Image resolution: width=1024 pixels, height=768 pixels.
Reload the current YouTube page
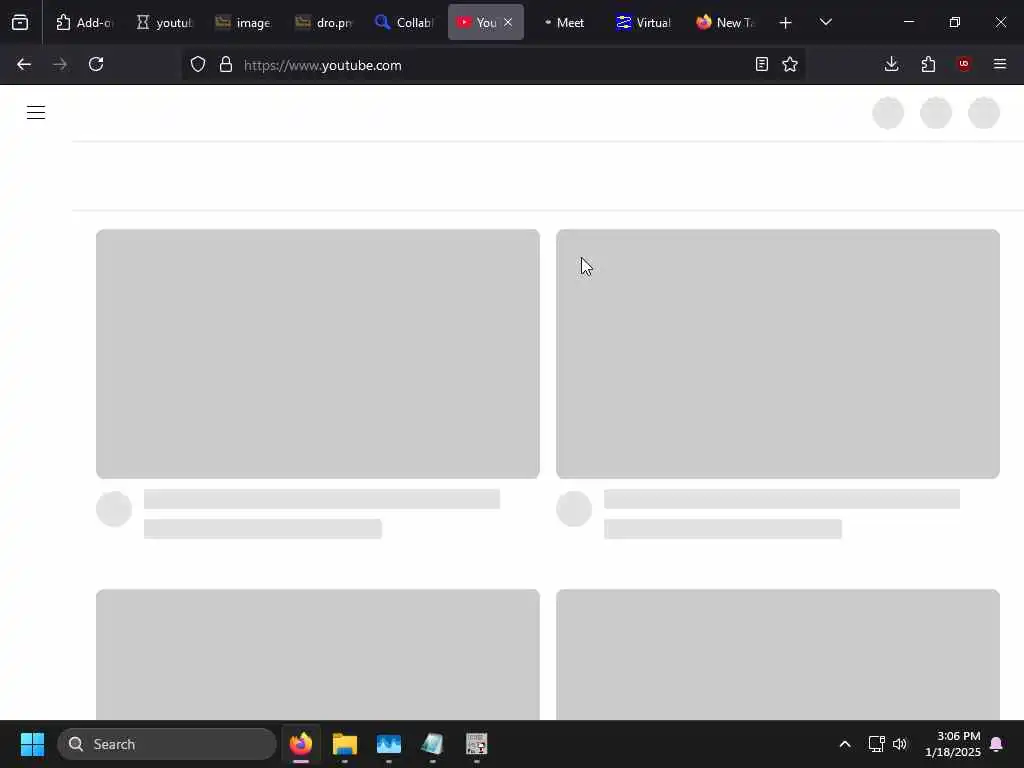pos(96,65)
